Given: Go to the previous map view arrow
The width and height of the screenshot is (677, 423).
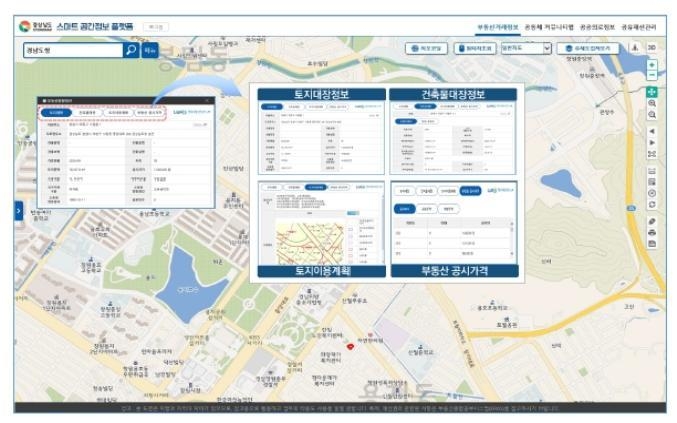Looking at the screenshot, I should (x=652, y=130).
